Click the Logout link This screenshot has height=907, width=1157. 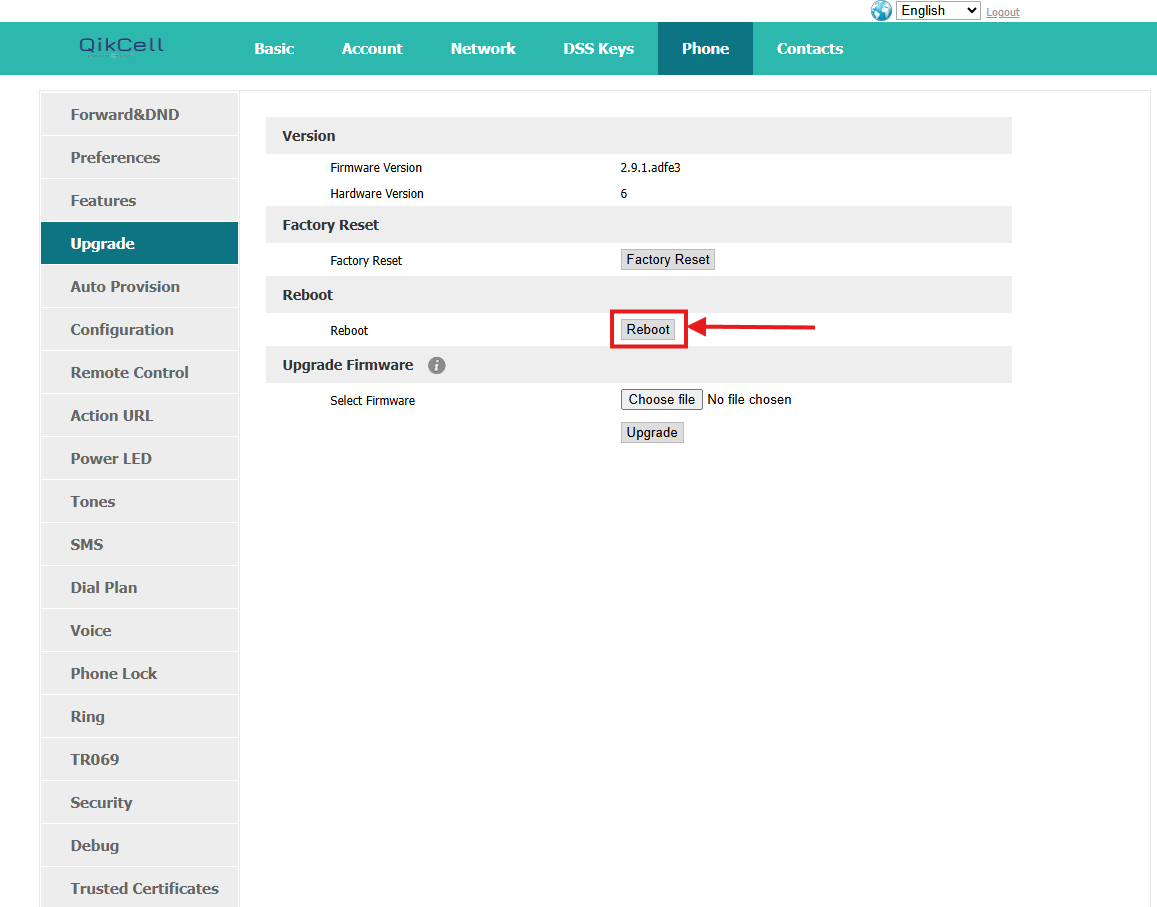point(1002,12)
